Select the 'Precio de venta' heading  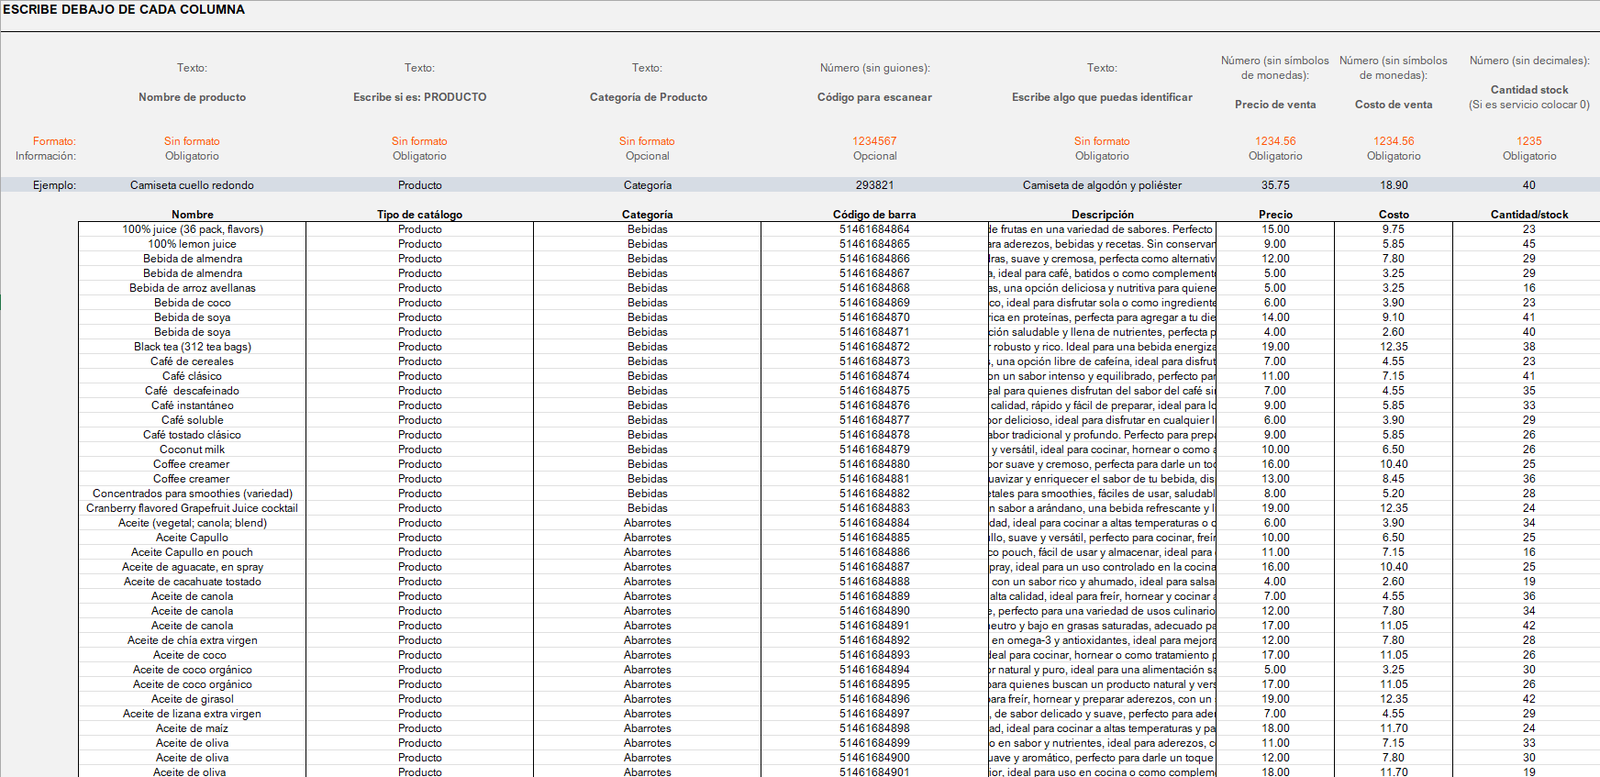point(1275,104)
